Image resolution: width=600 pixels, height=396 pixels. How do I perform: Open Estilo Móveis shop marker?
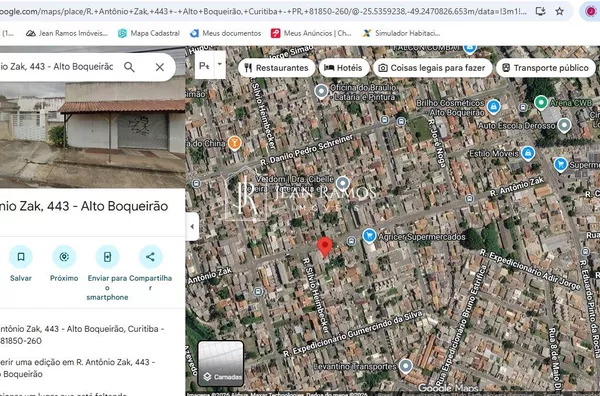[x=528, y=153]
